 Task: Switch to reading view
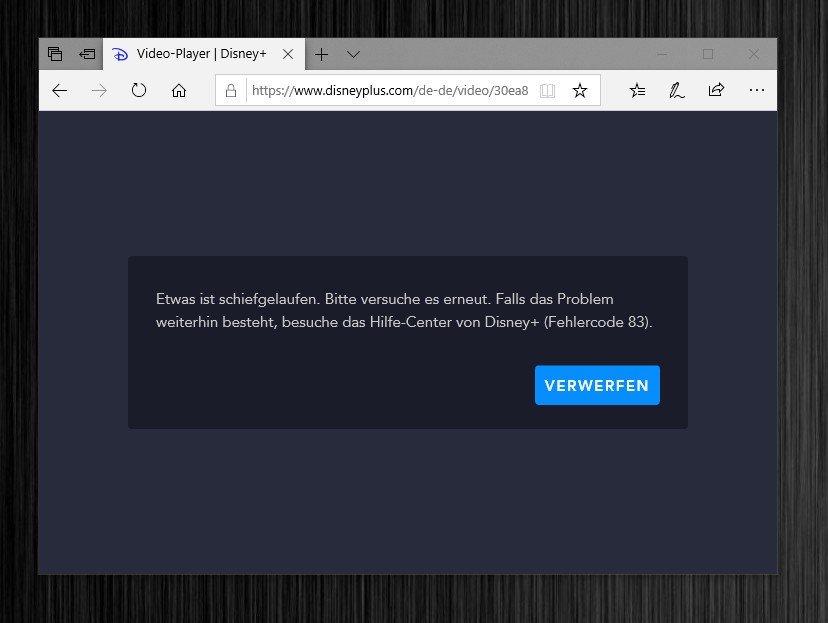(548, 91)
